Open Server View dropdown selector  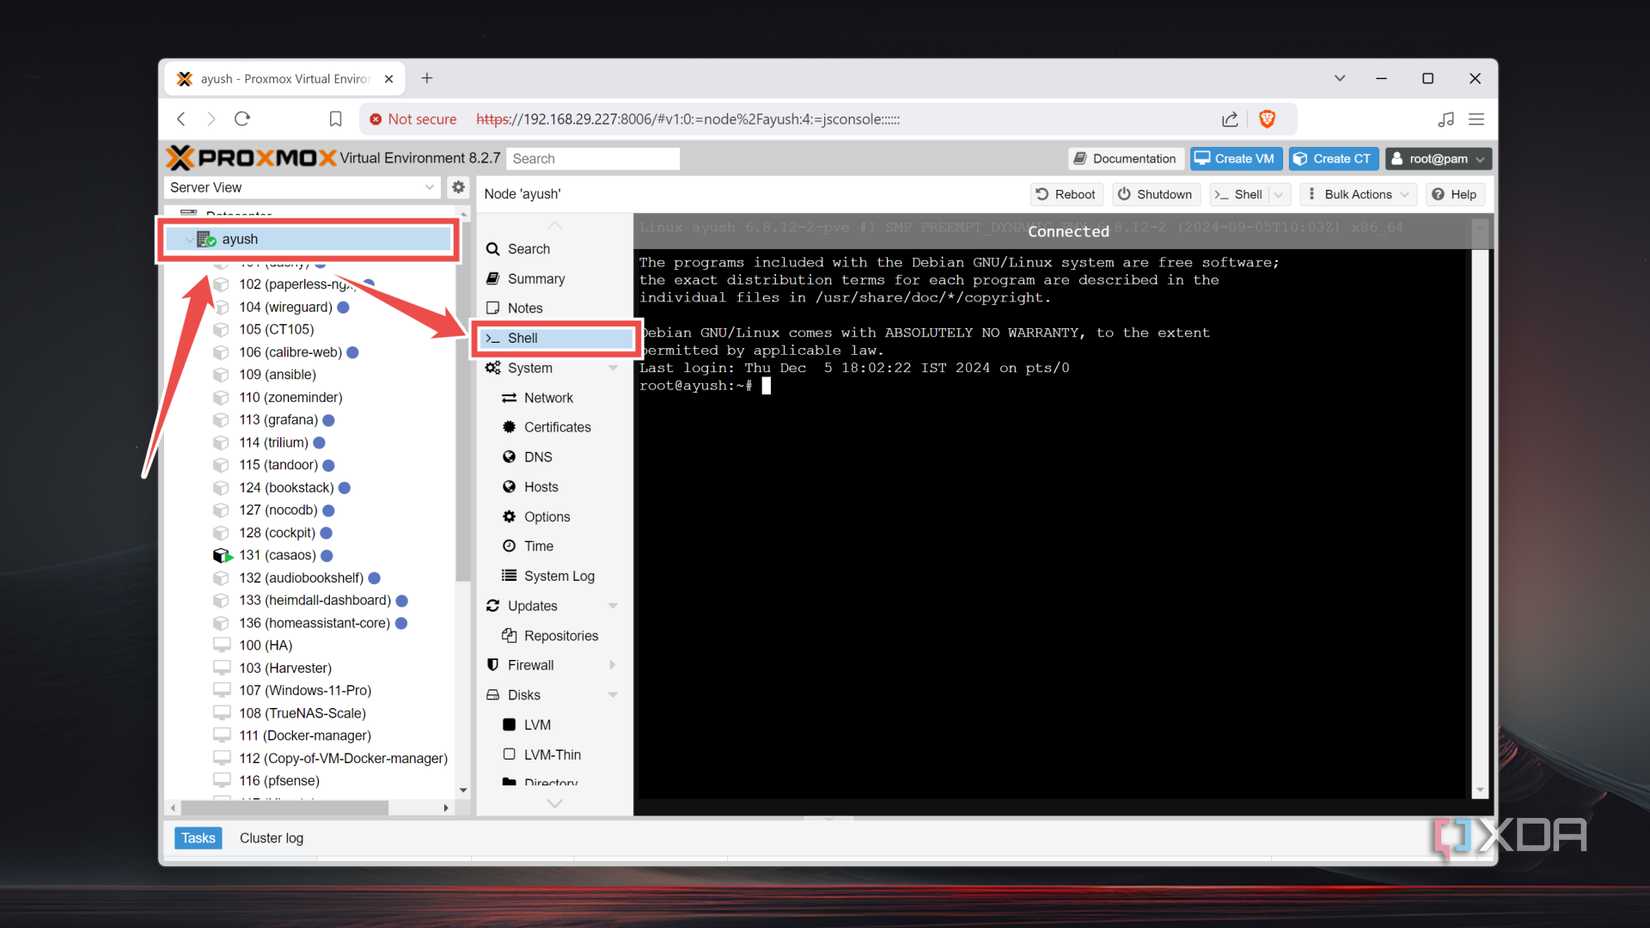tap(301, 187)
